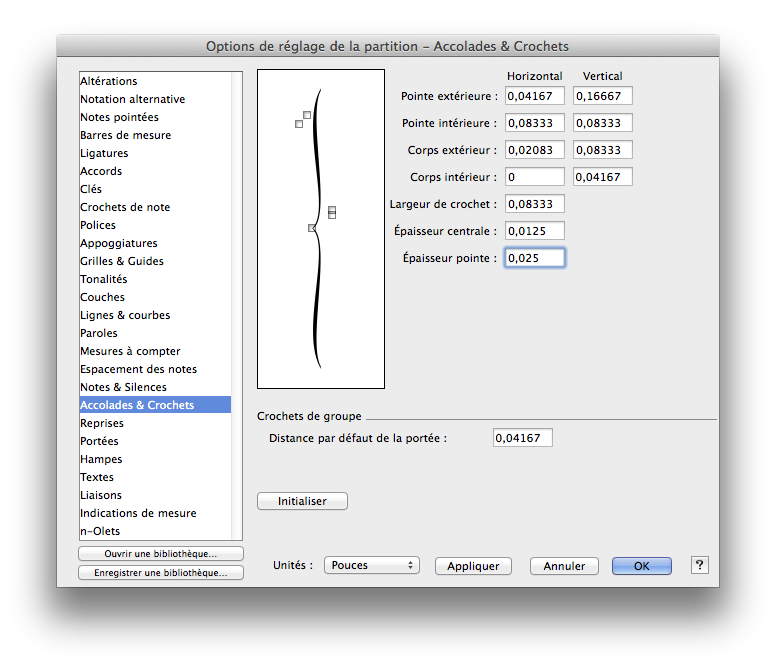Open the Liaisons settings category
The image size is (776, 666).
click(101, 495)
